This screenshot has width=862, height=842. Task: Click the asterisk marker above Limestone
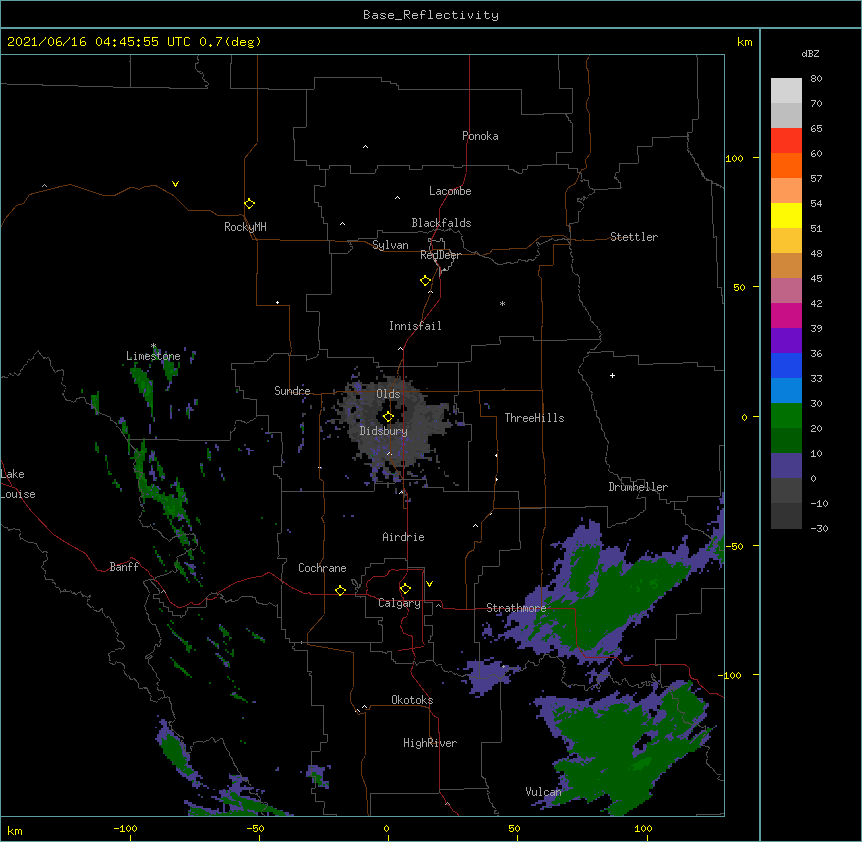tap(153, 346)
